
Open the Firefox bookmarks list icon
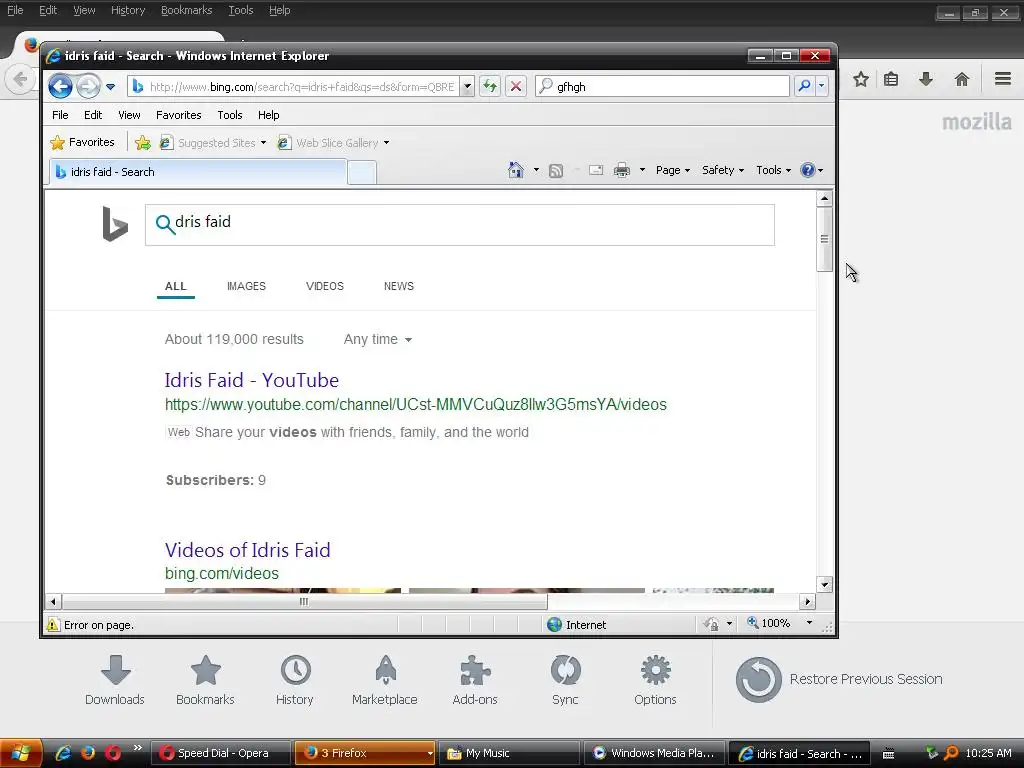tap(891, 80)
